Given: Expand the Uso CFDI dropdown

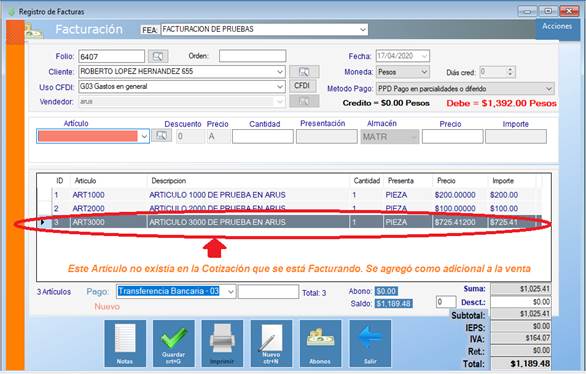Looking at the screenshot, I should pyautogui.click(x=280, y=87).
